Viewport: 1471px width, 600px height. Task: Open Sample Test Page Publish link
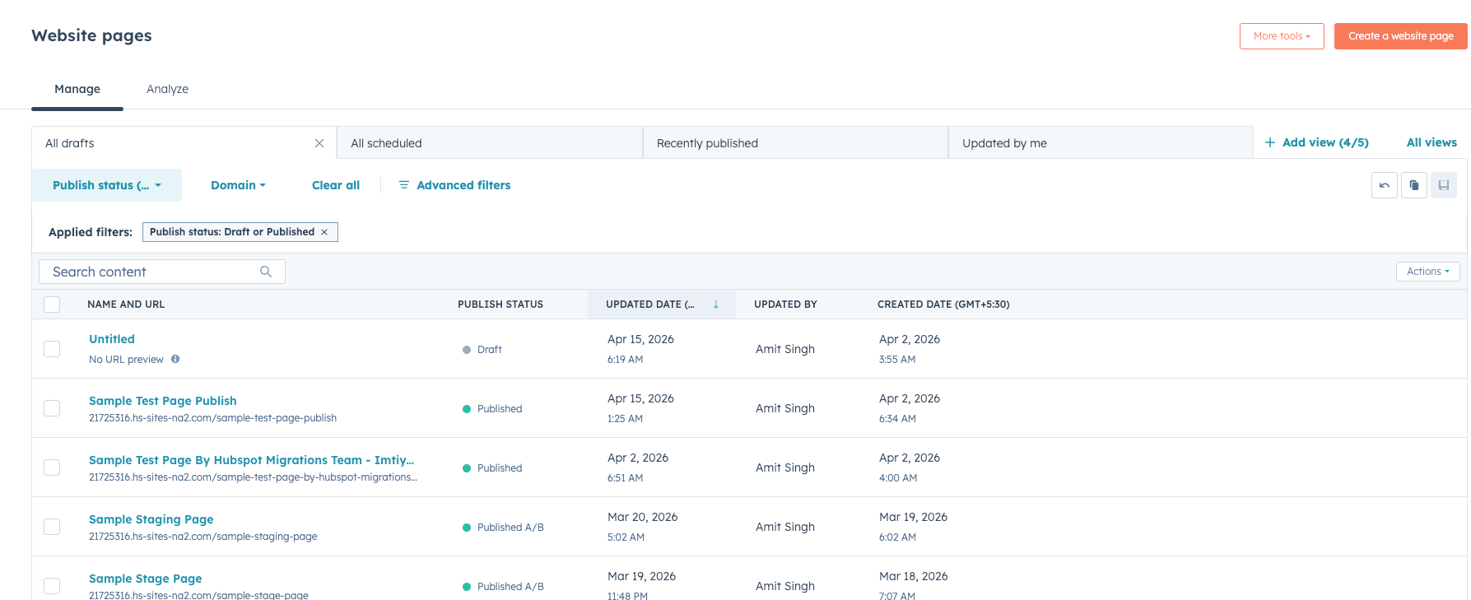coord(163,400)
